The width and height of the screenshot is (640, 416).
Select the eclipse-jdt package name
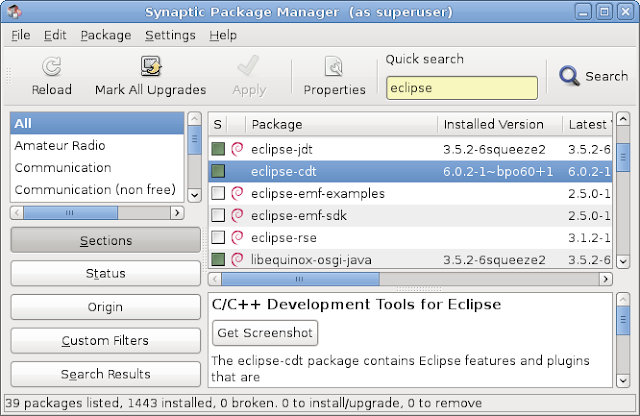(x=282, y=149)
